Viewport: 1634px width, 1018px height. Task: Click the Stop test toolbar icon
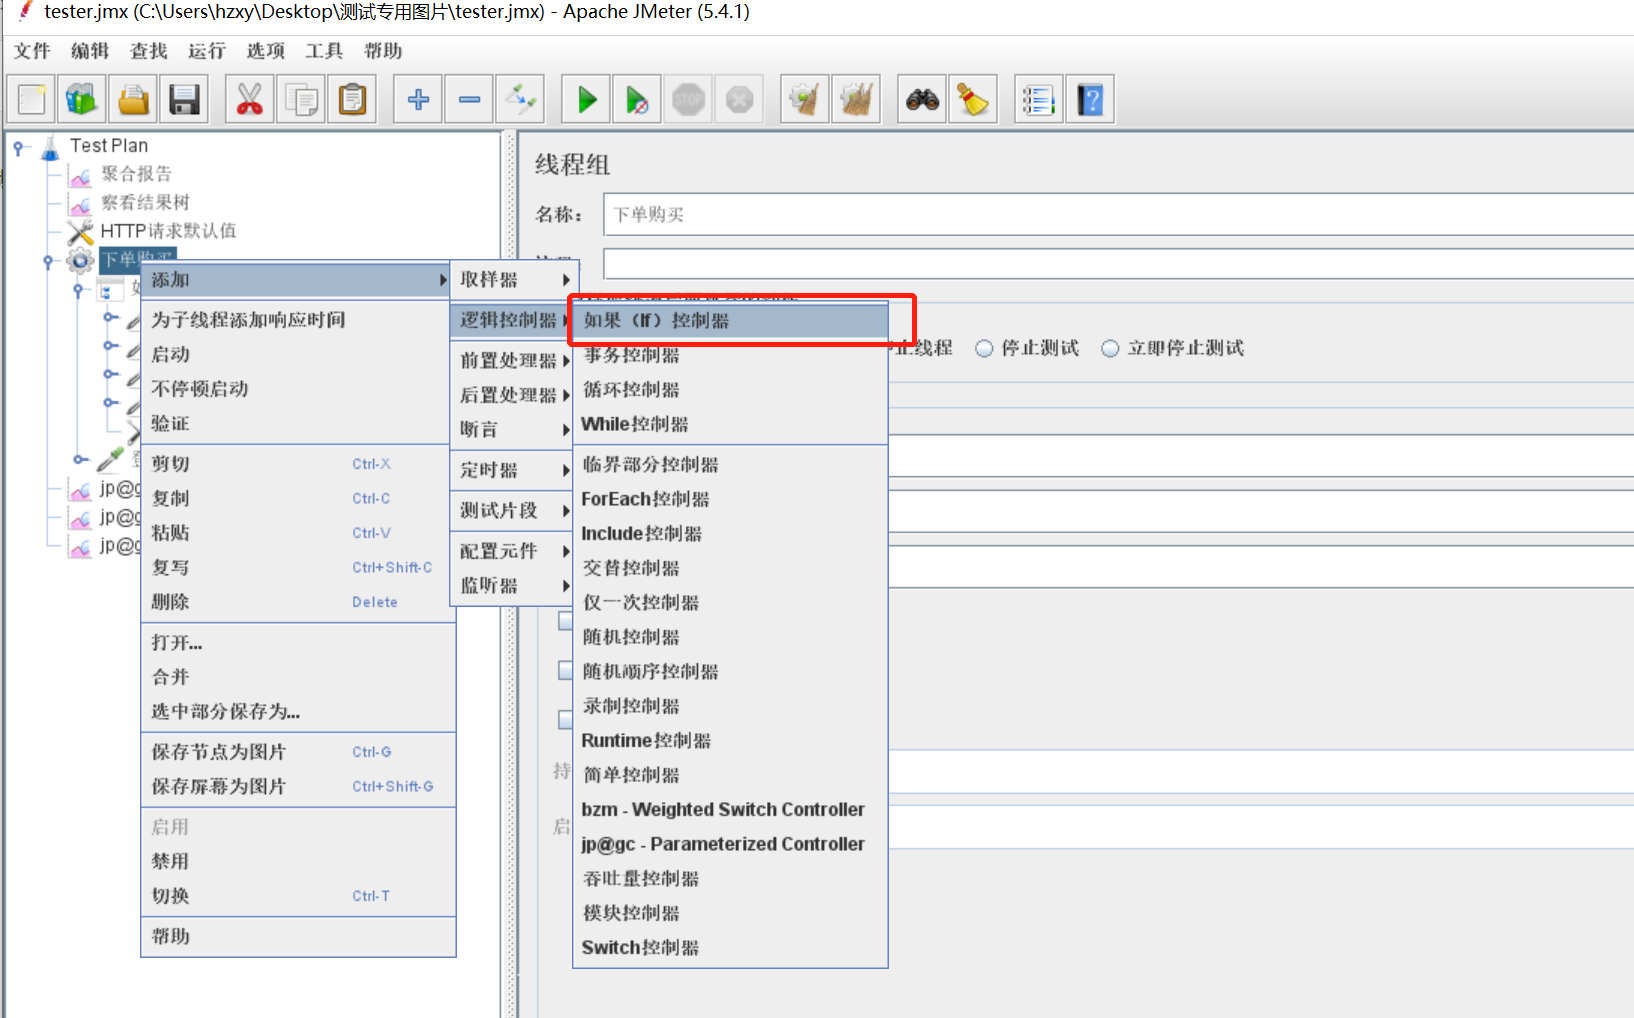coord(688,99)
